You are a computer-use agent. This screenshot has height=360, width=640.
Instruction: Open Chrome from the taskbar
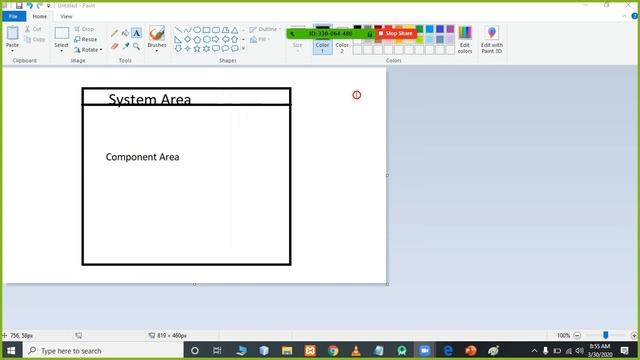tap(333, 351)
